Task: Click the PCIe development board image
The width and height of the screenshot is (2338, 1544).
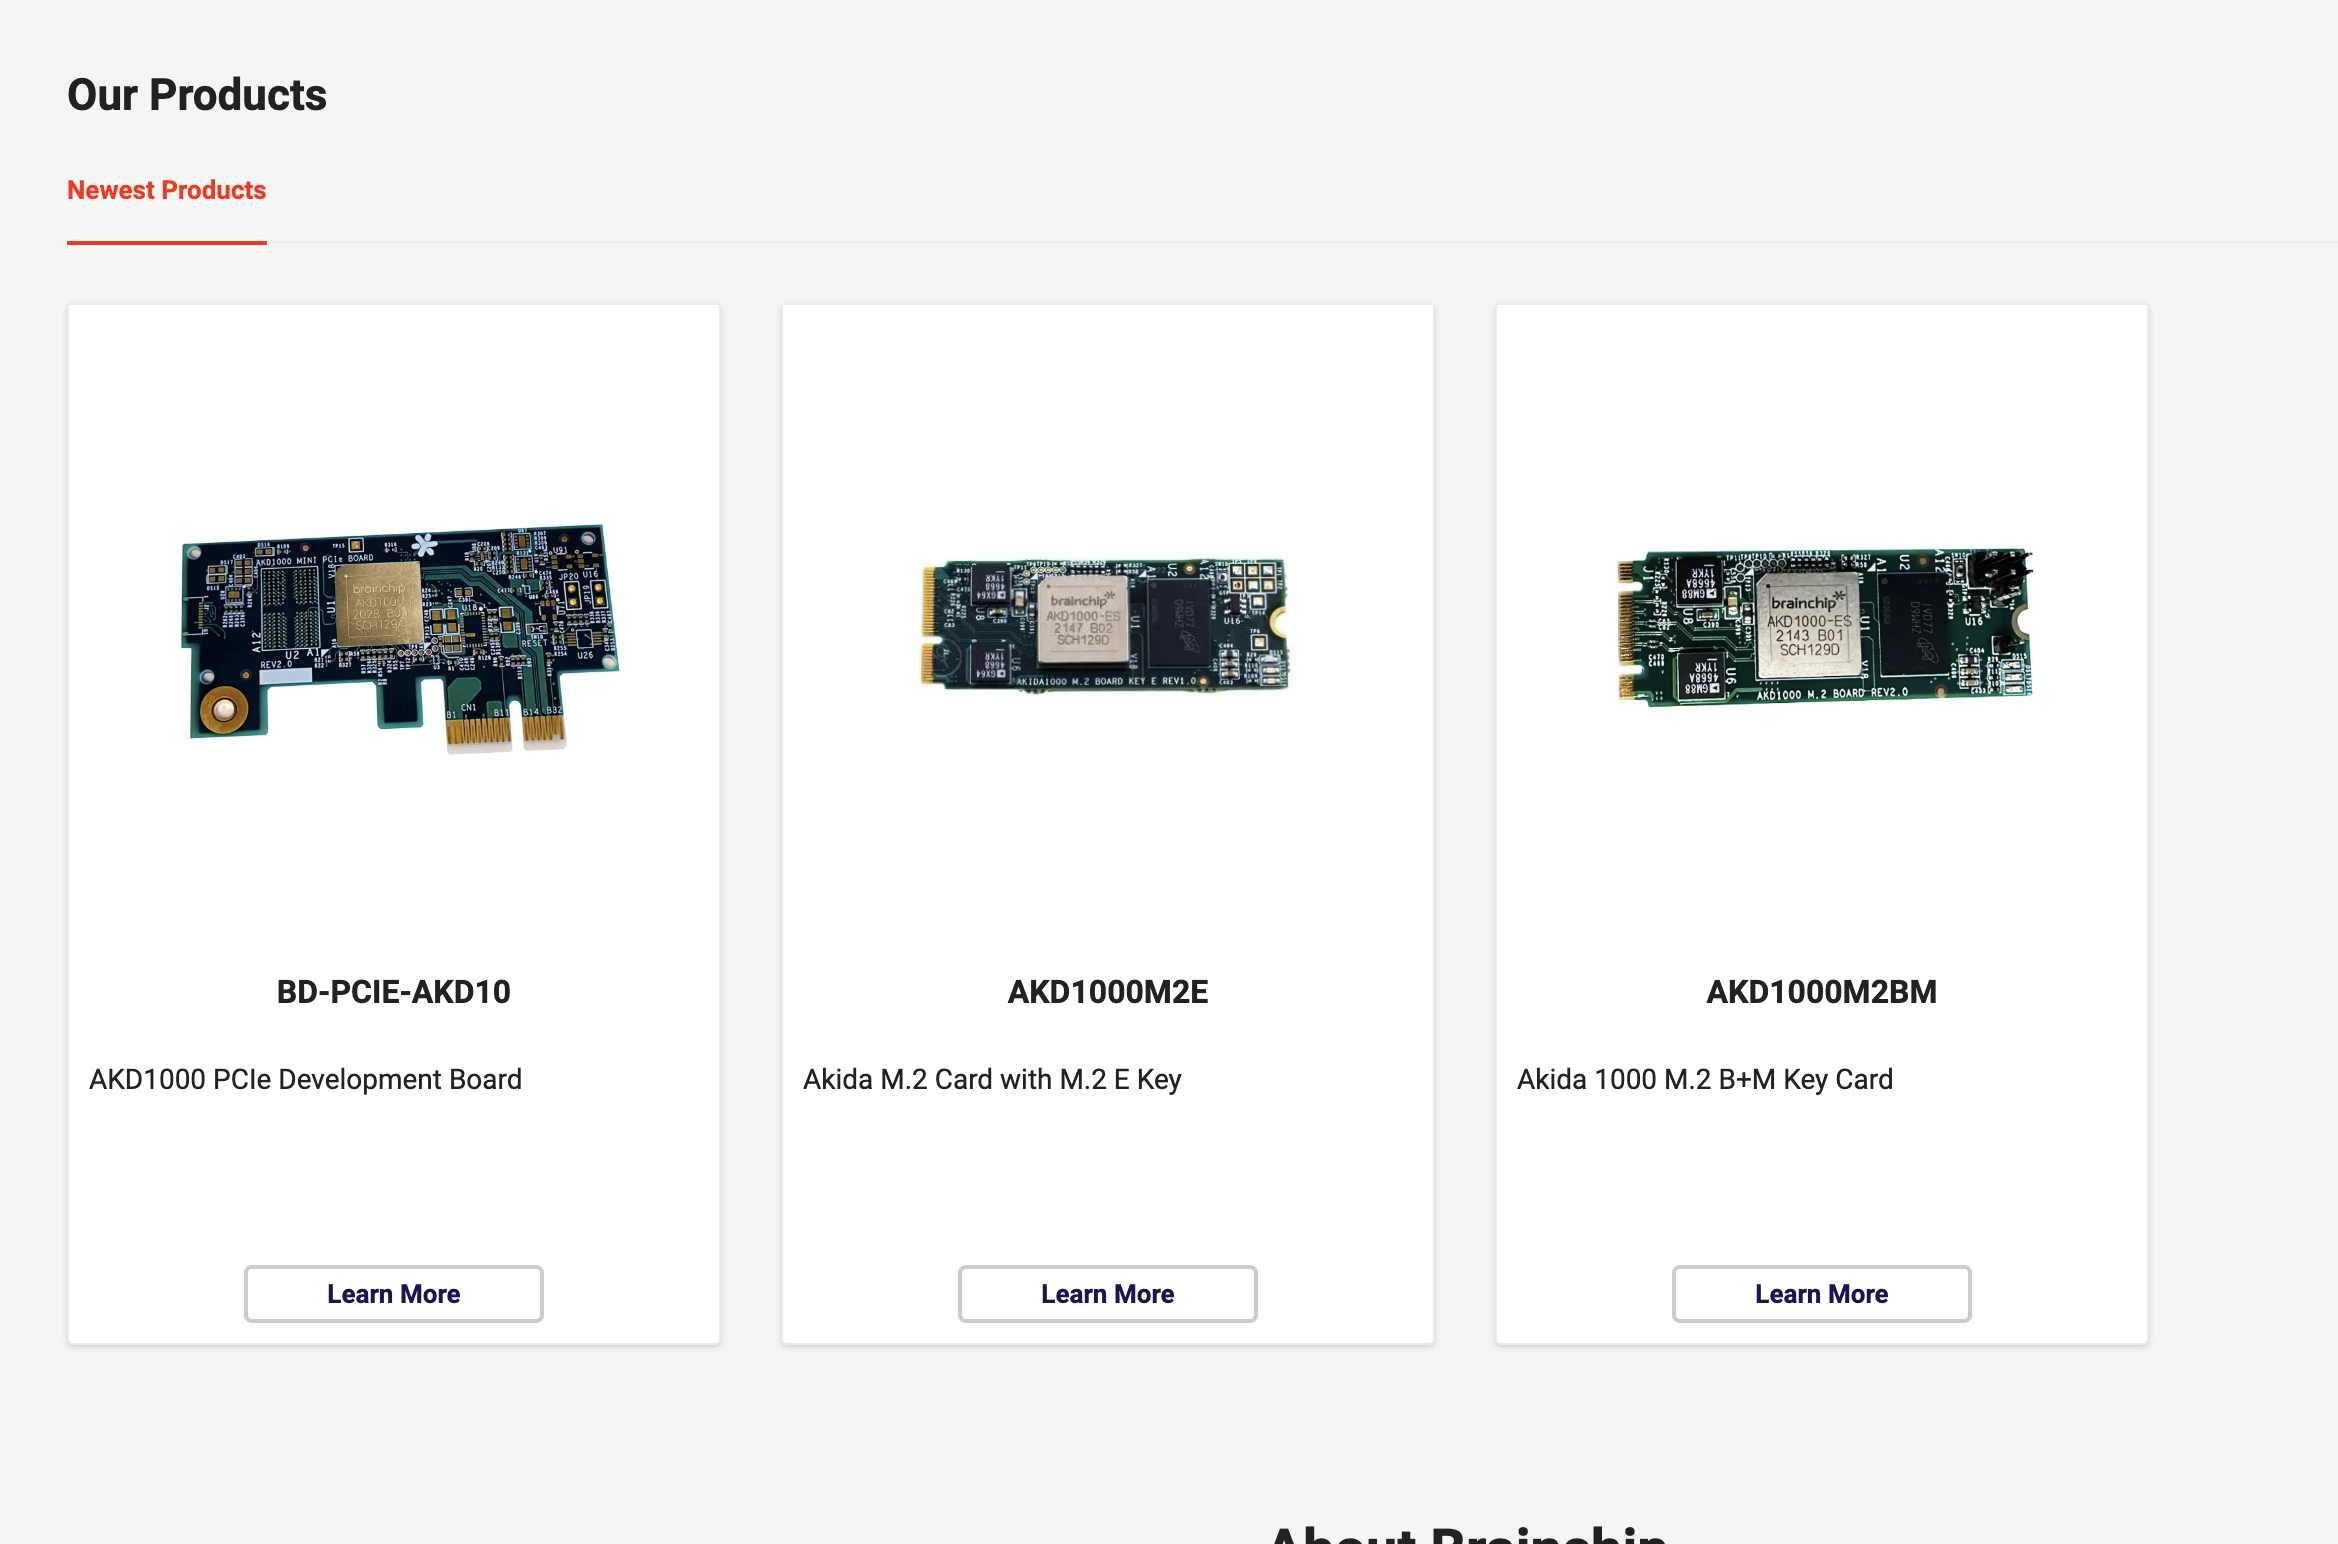Action: click(x=398, y=636)
